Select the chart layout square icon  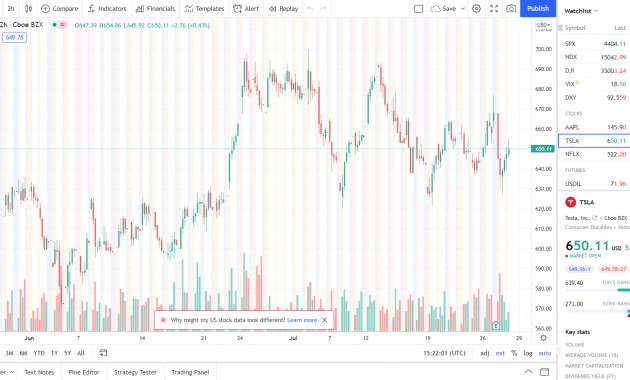point(418,9)
